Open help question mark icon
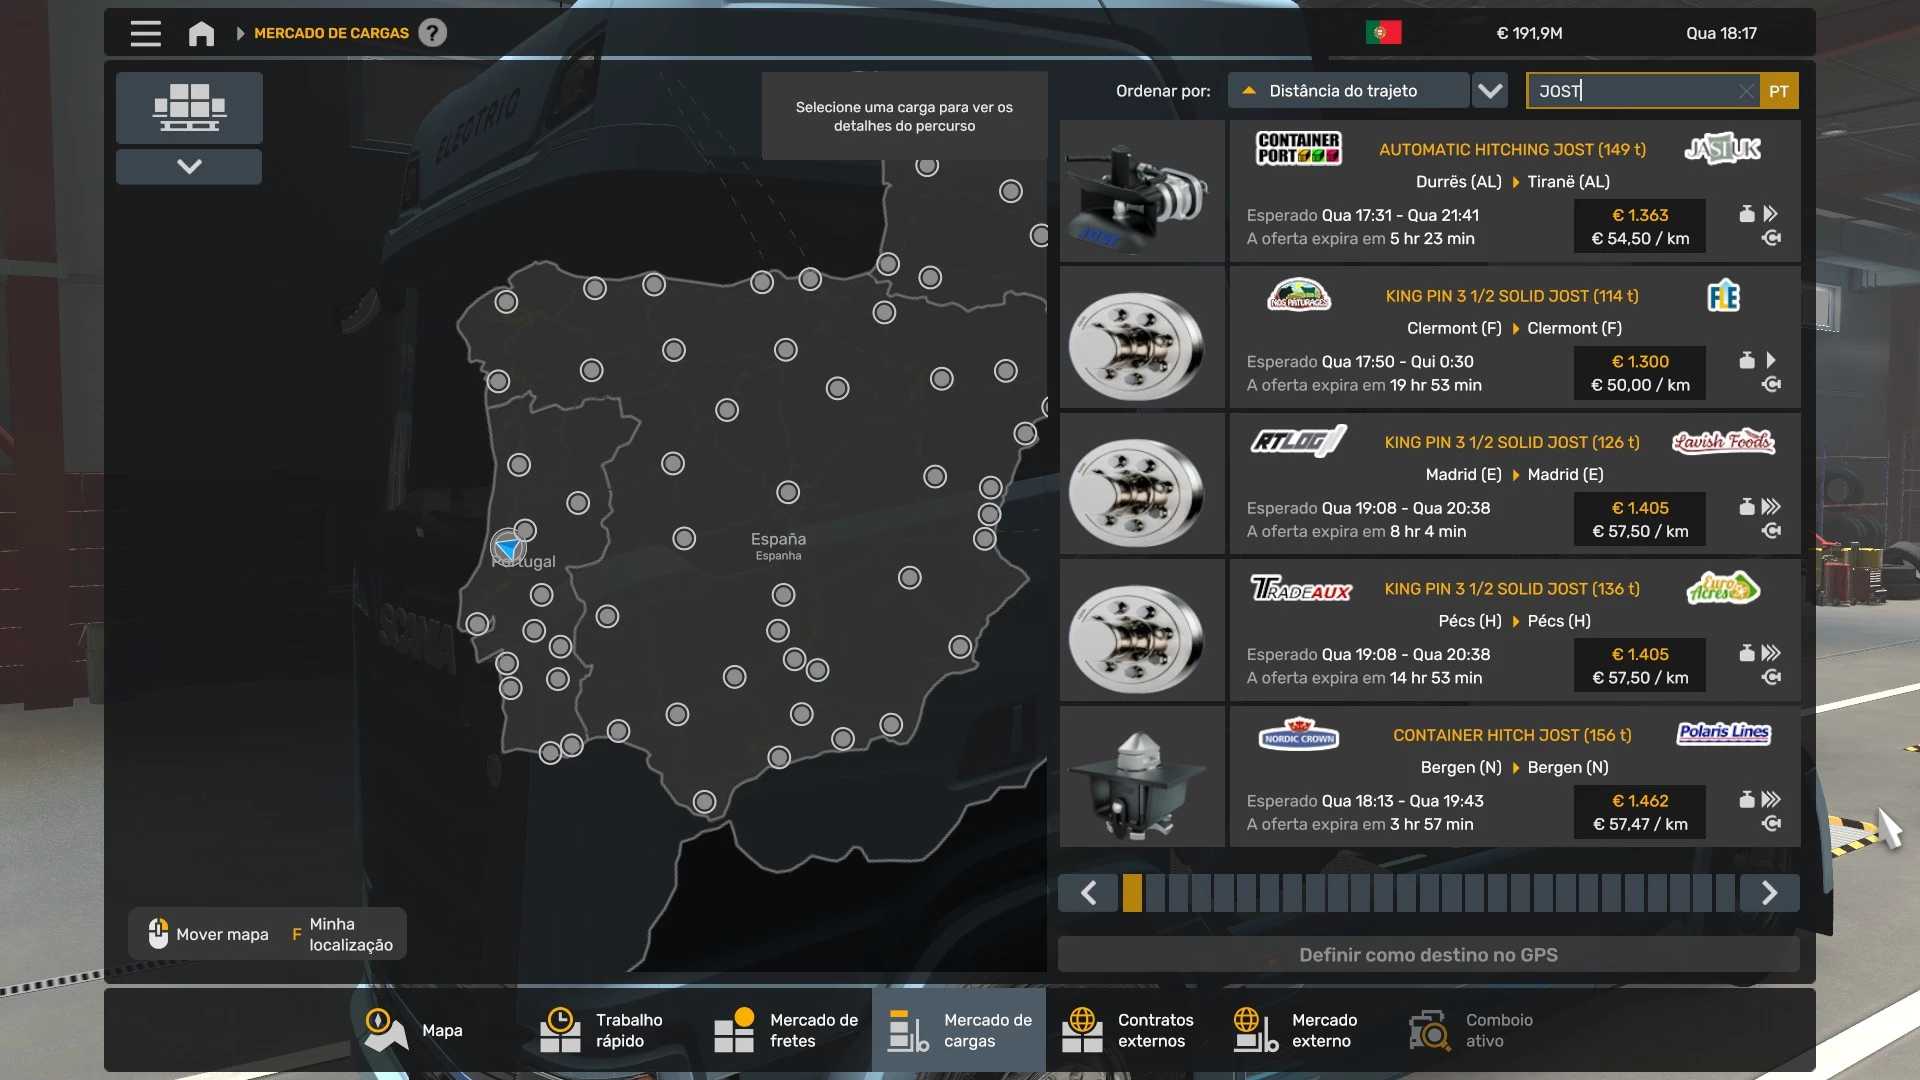This screenshot has height=1080, width=1920. (432, 33)
